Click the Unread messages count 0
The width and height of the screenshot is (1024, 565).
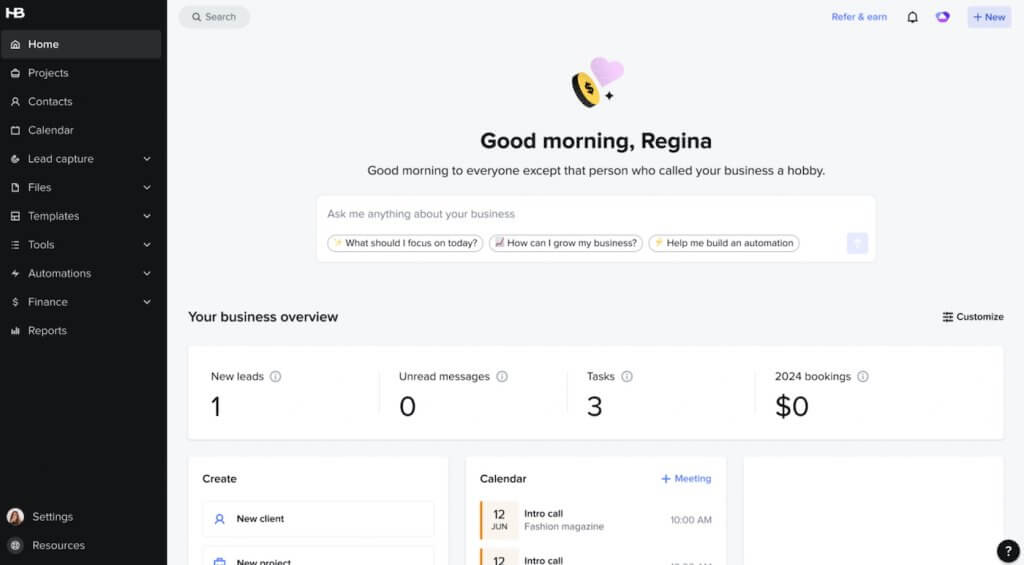point(408,407)
